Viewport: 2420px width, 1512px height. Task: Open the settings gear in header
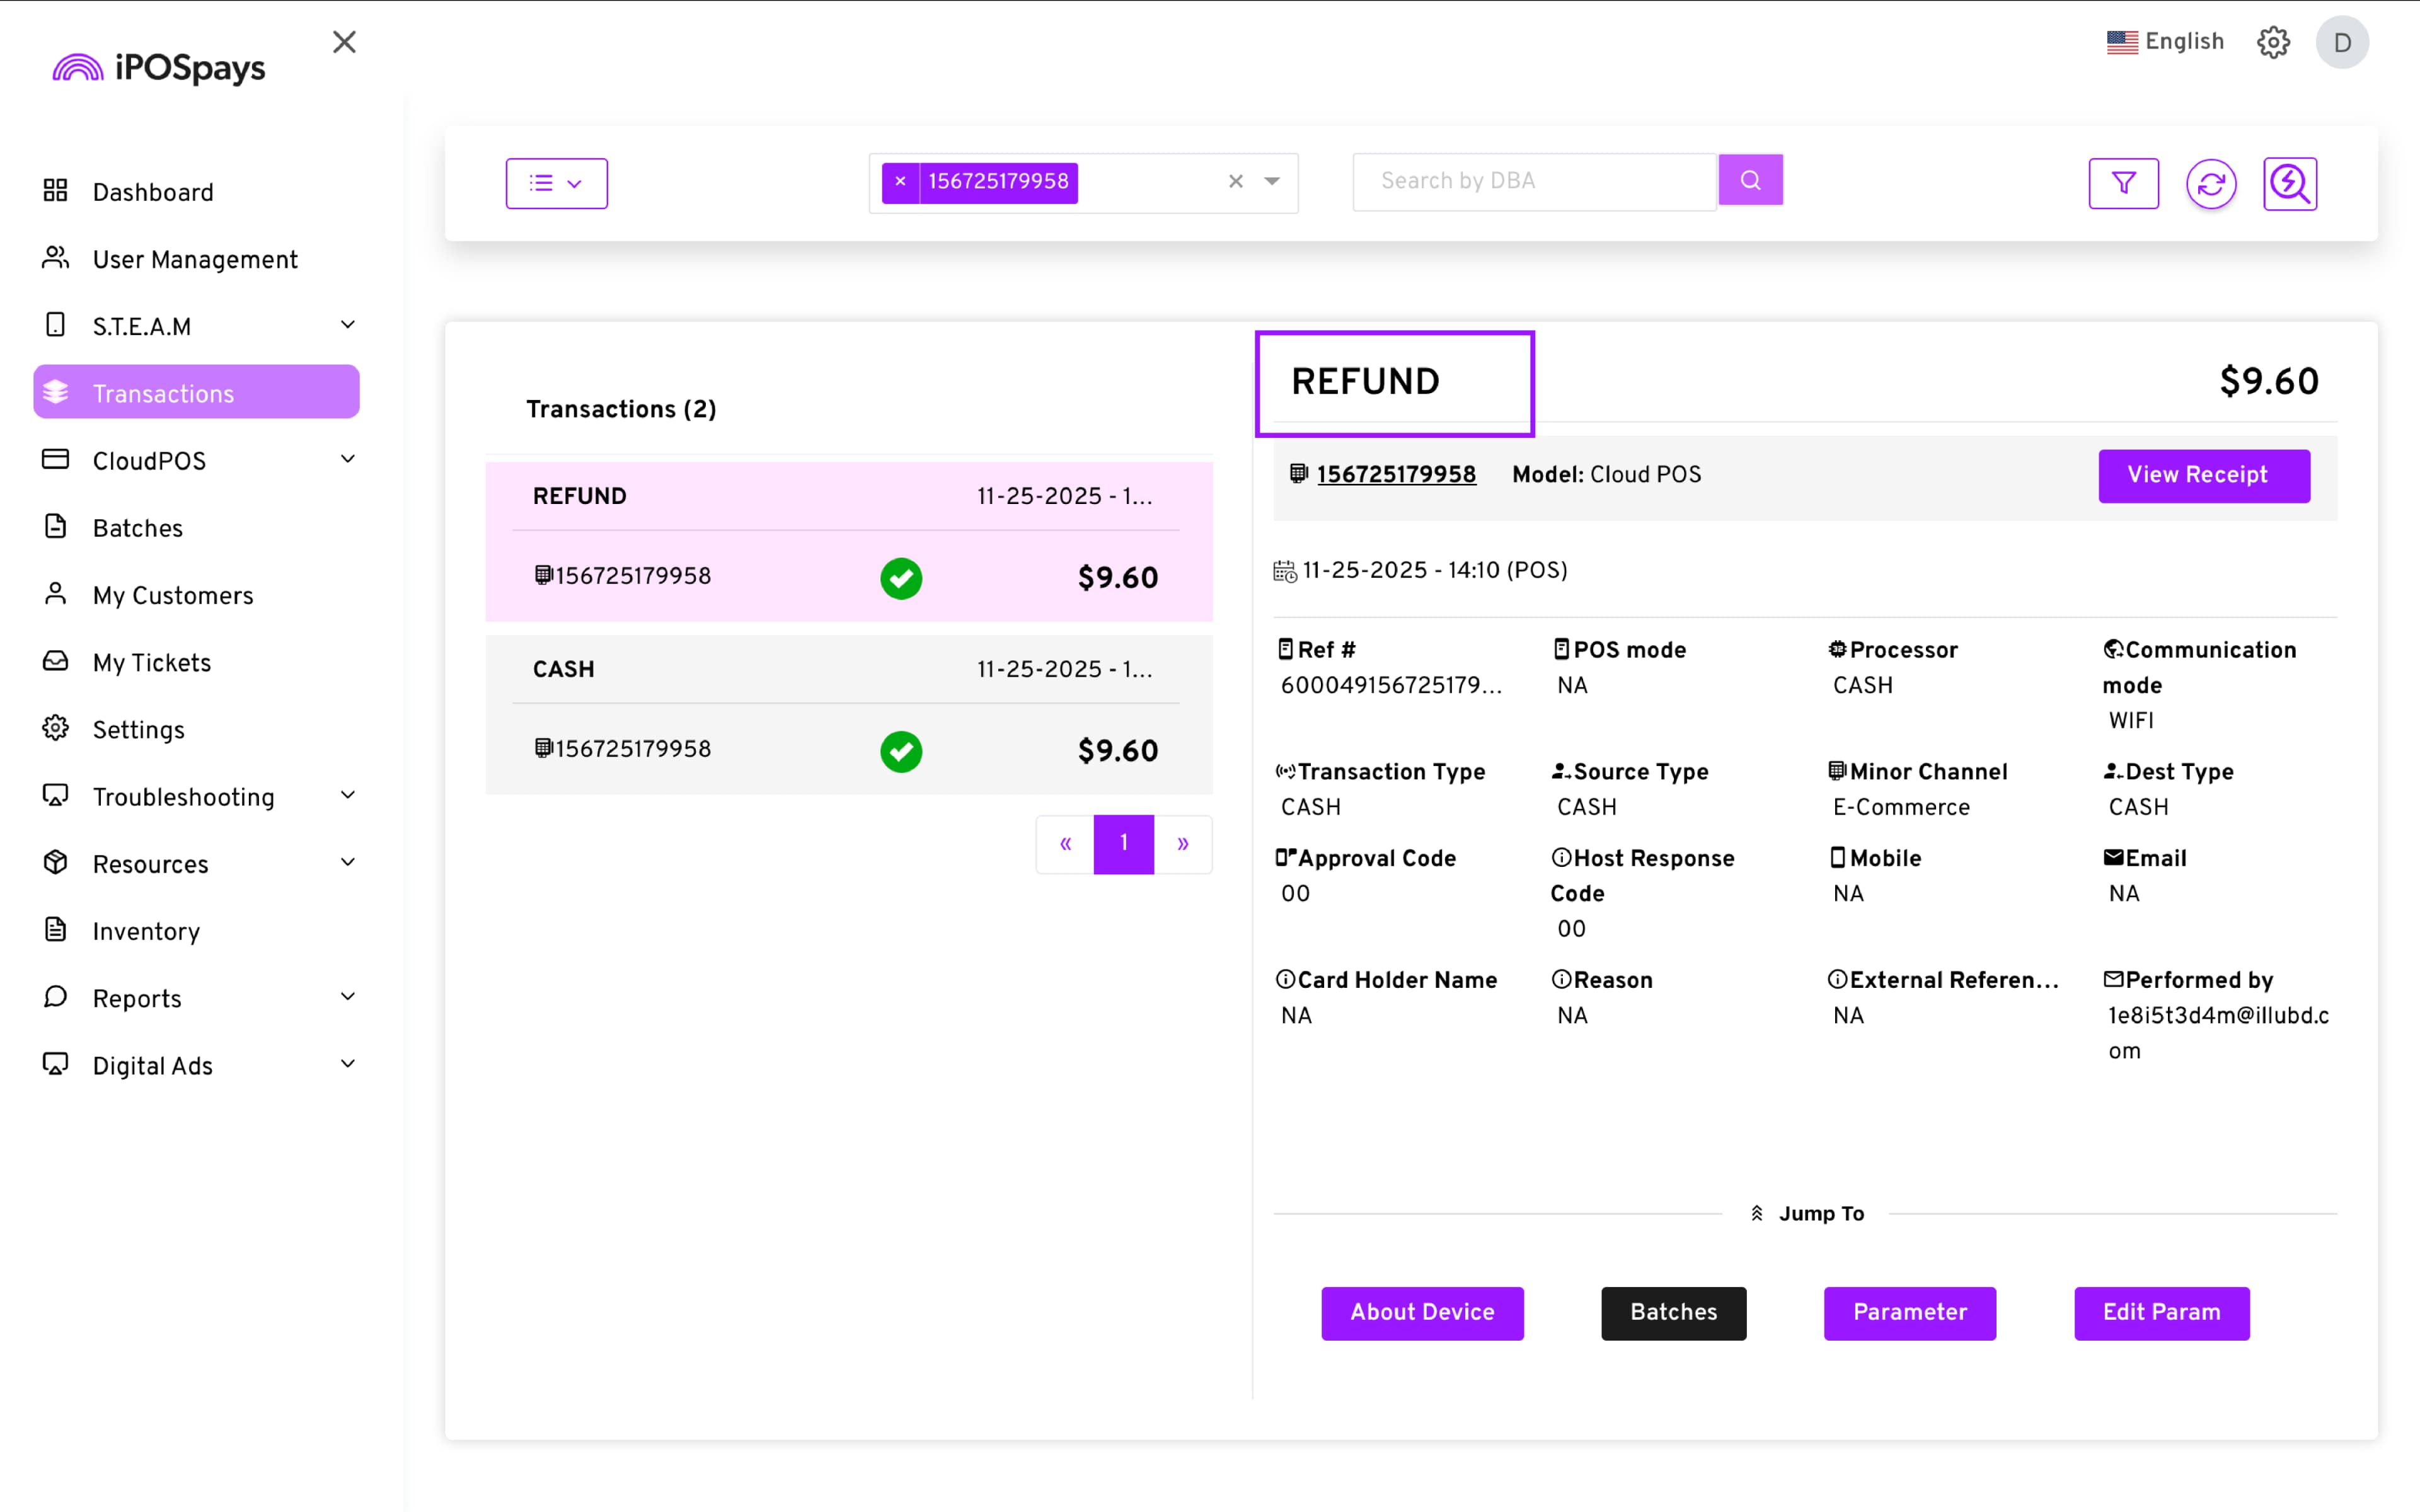[x=2273, y=42]
